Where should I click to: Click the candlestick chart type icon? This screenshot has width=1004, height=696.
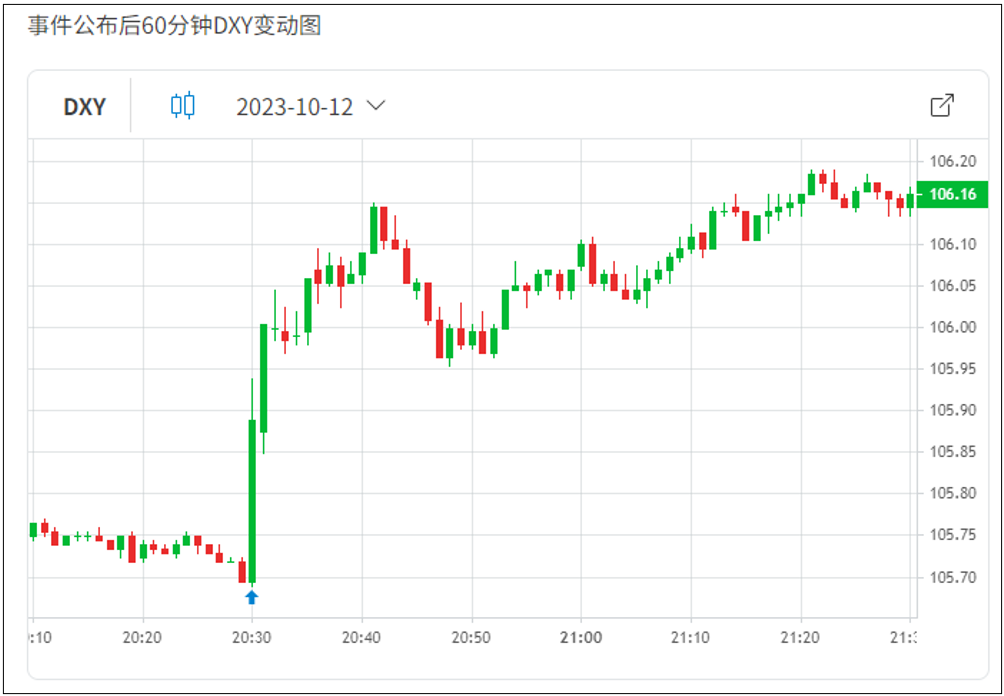183,106
